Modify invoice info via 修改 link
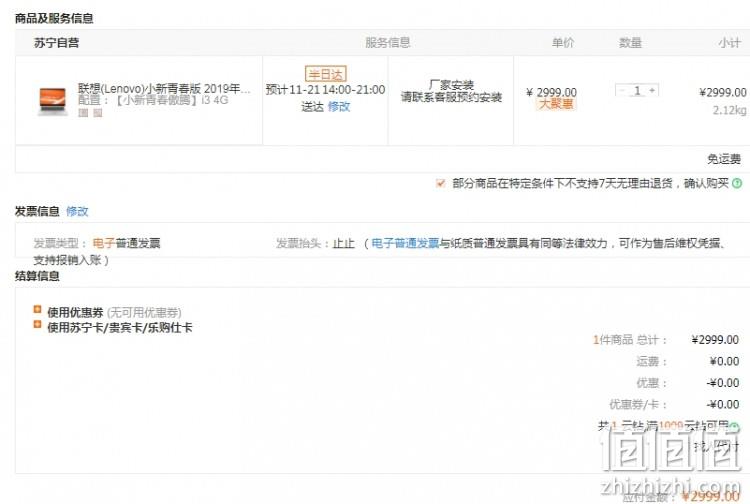Image resolution: width=750 pixels, height=504 pixels. [77, 211]
